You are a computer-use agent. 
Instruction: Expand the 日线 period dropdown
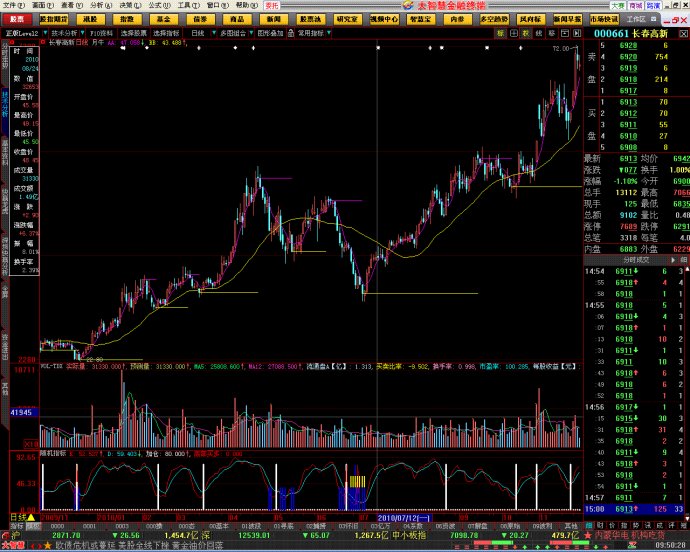[199, 33]
